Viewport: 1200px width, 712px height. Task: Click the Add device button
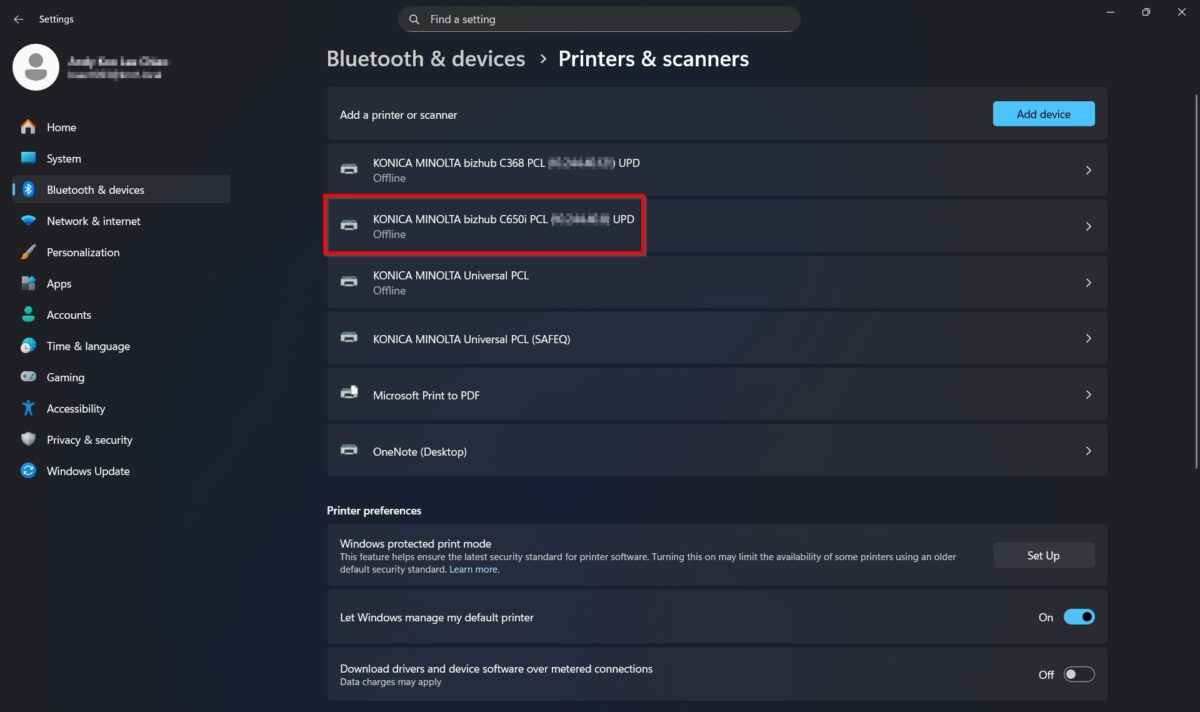(1043, 114)
